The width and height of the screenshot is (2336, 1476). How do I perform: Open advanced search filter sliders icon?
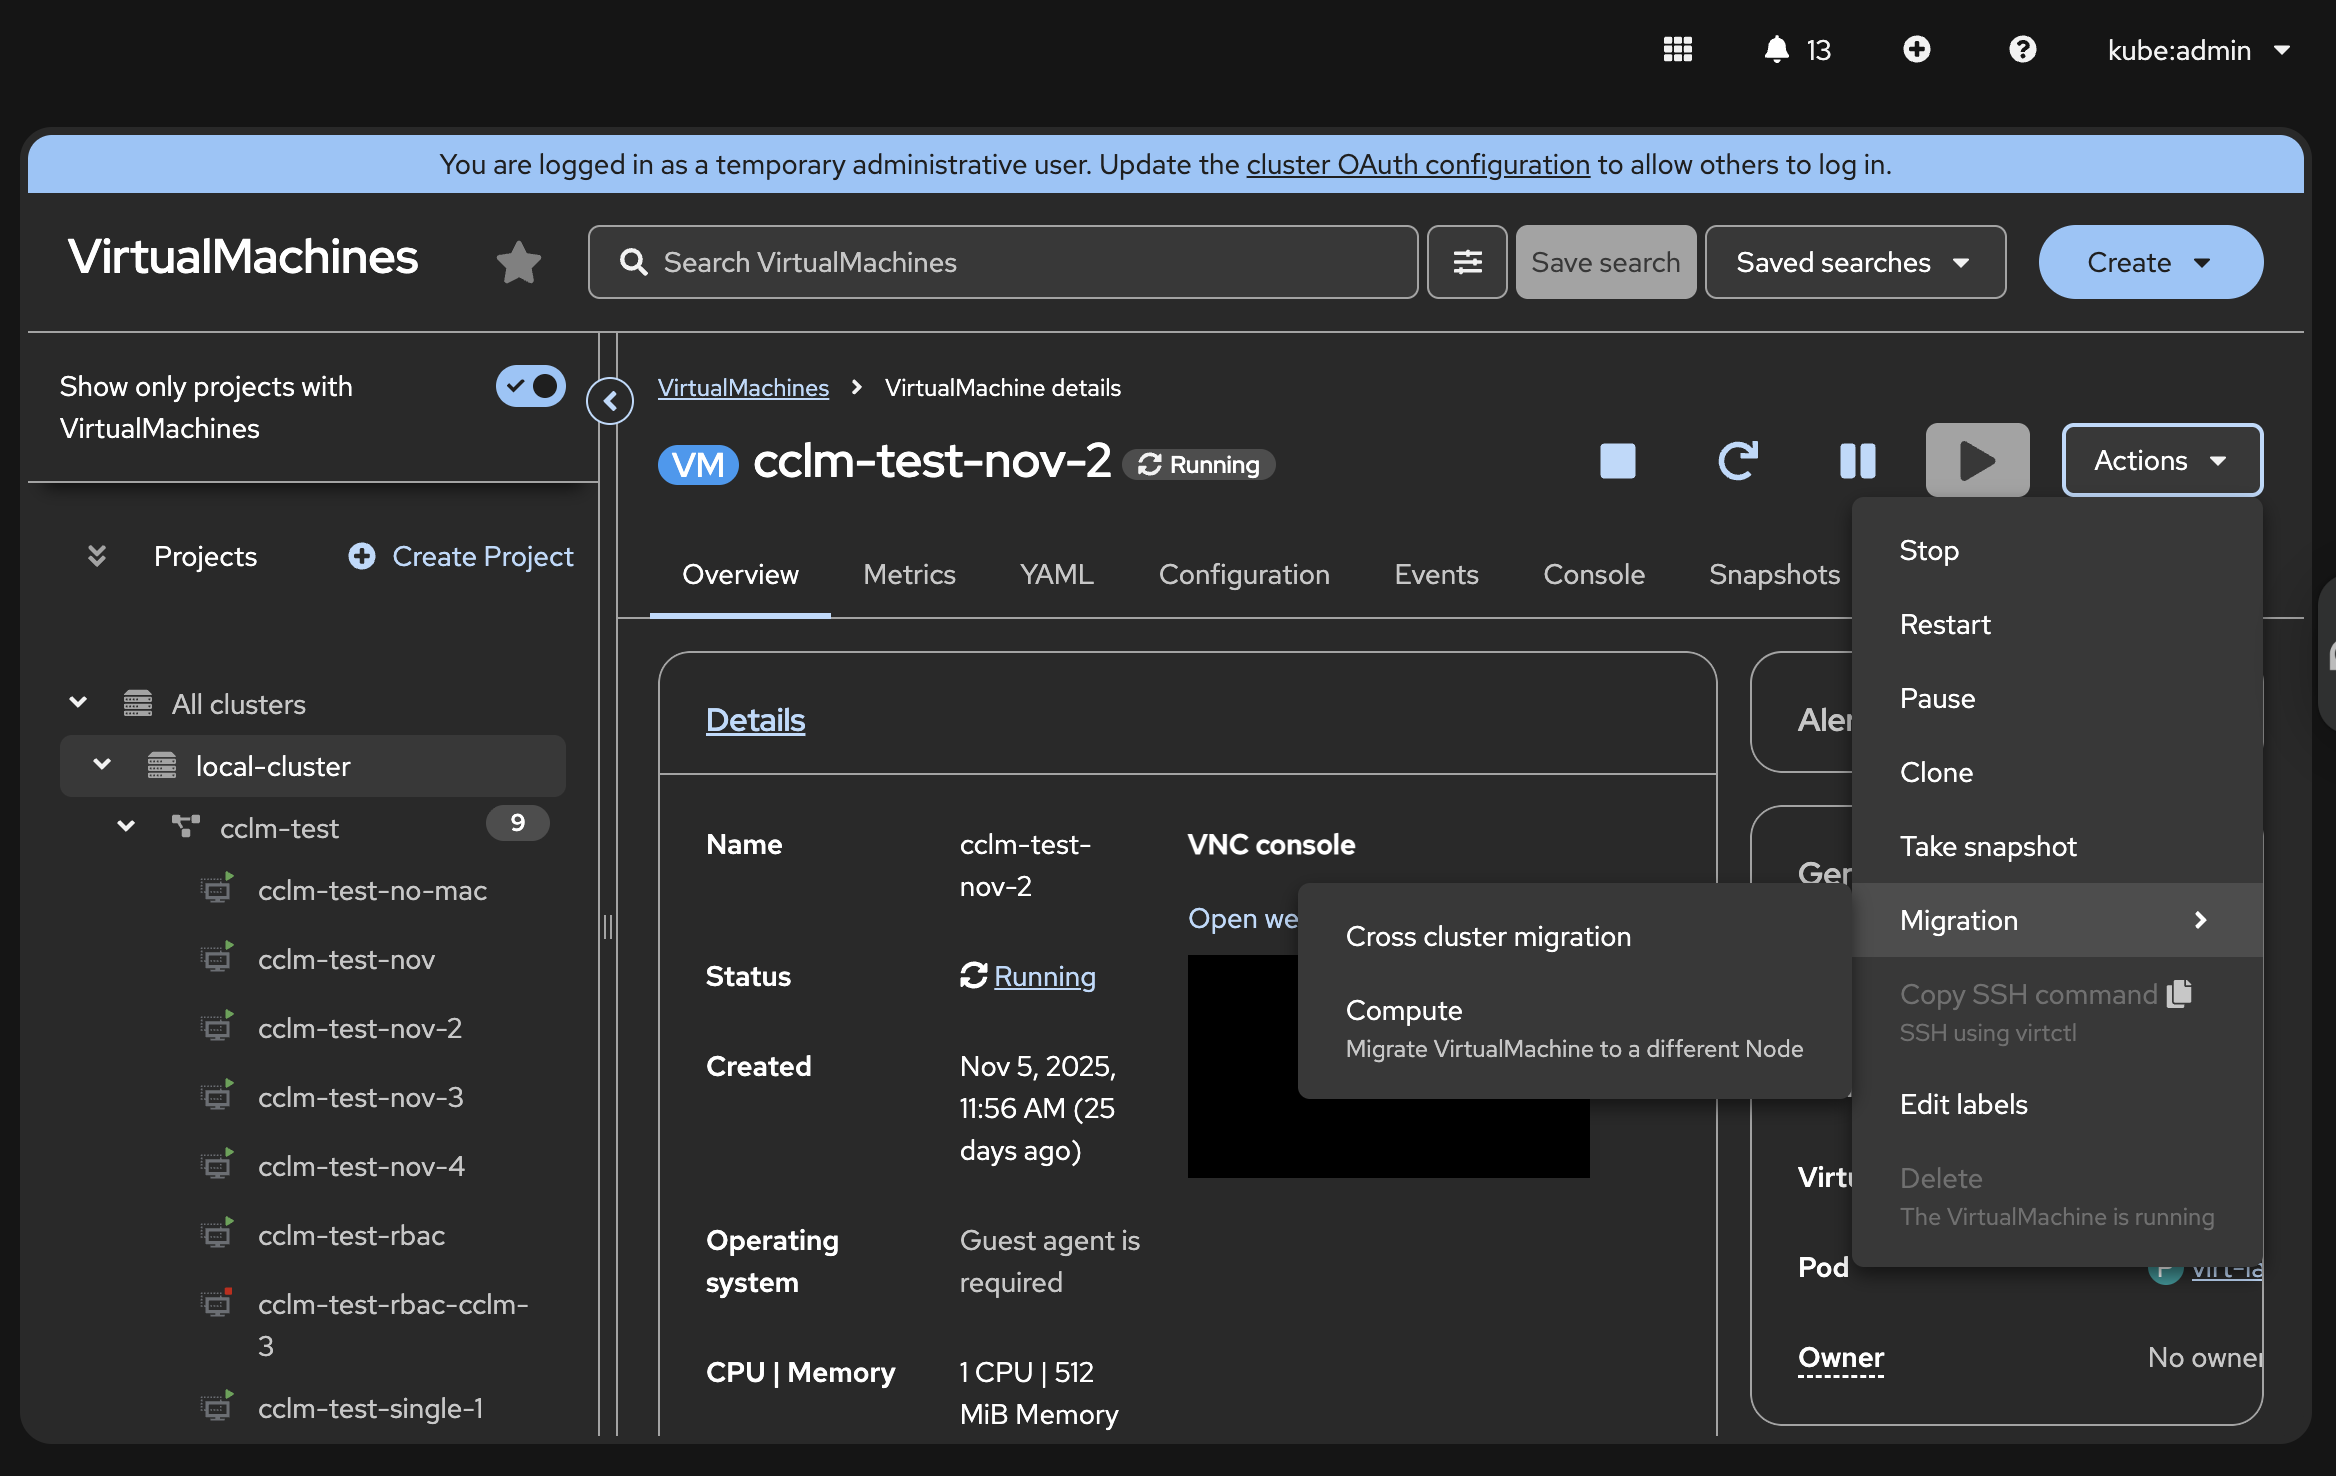[x=1467, y=262]
